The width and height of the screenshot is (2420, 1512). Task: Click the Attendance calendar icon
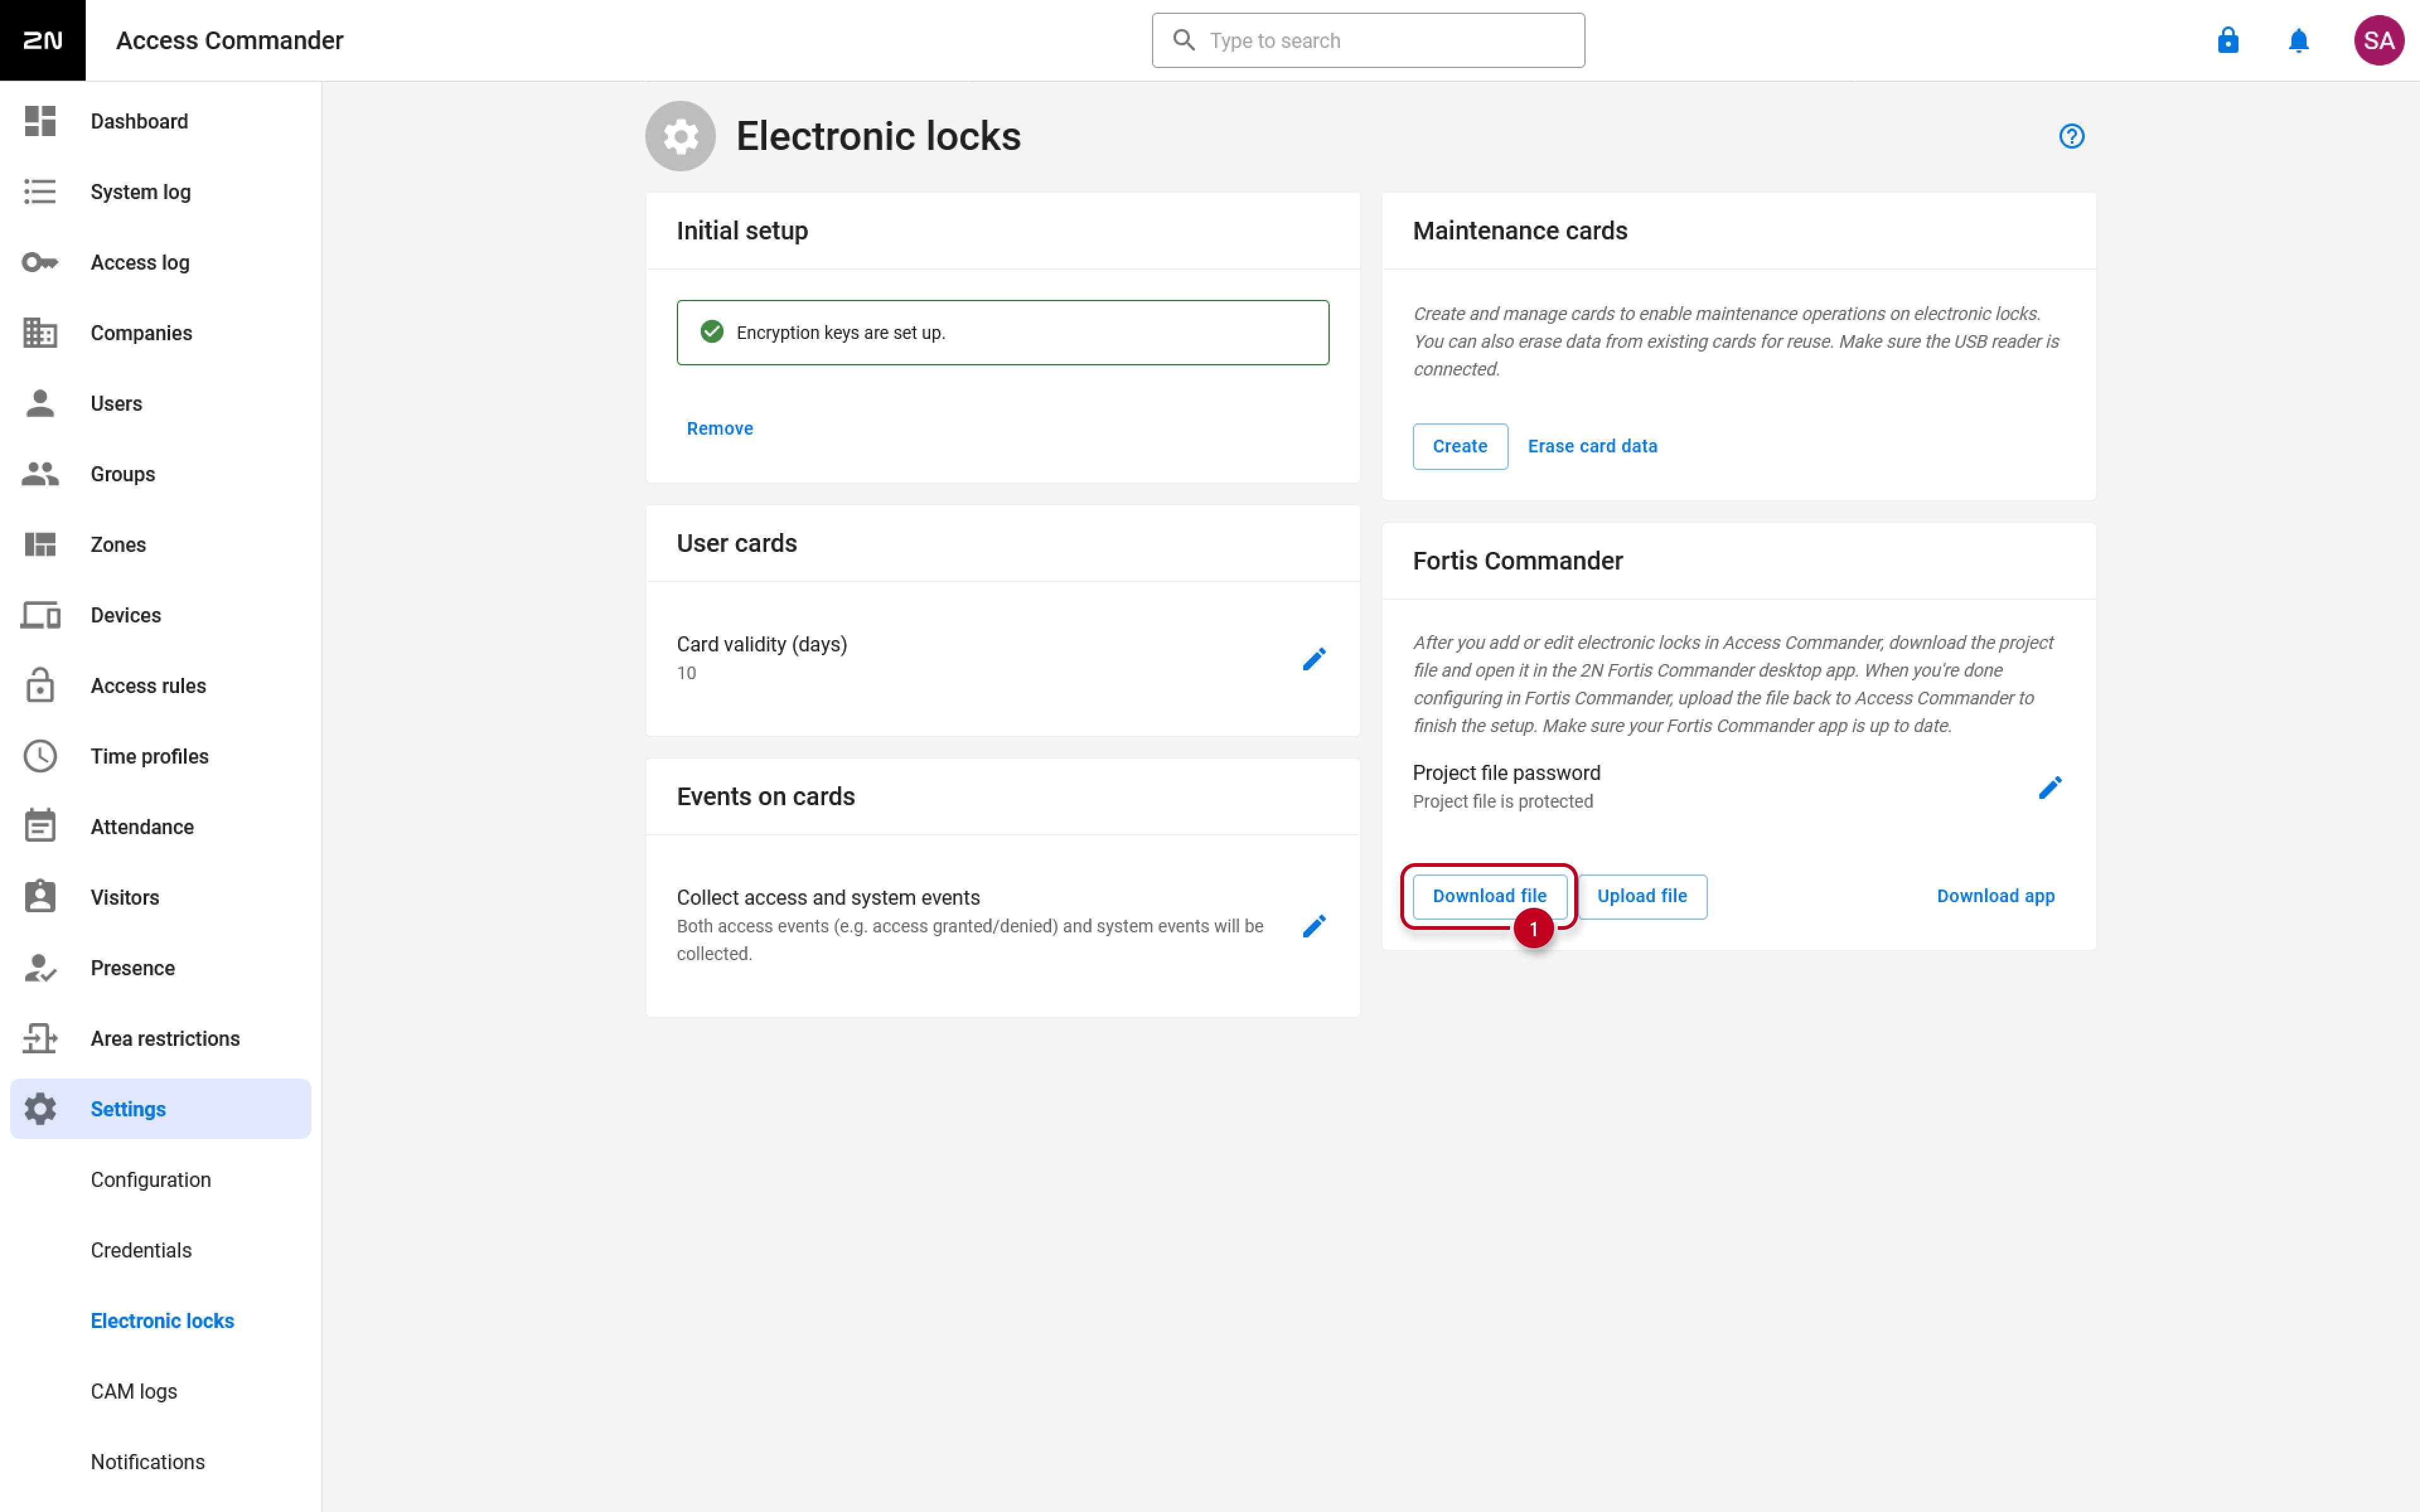(40, 826)
